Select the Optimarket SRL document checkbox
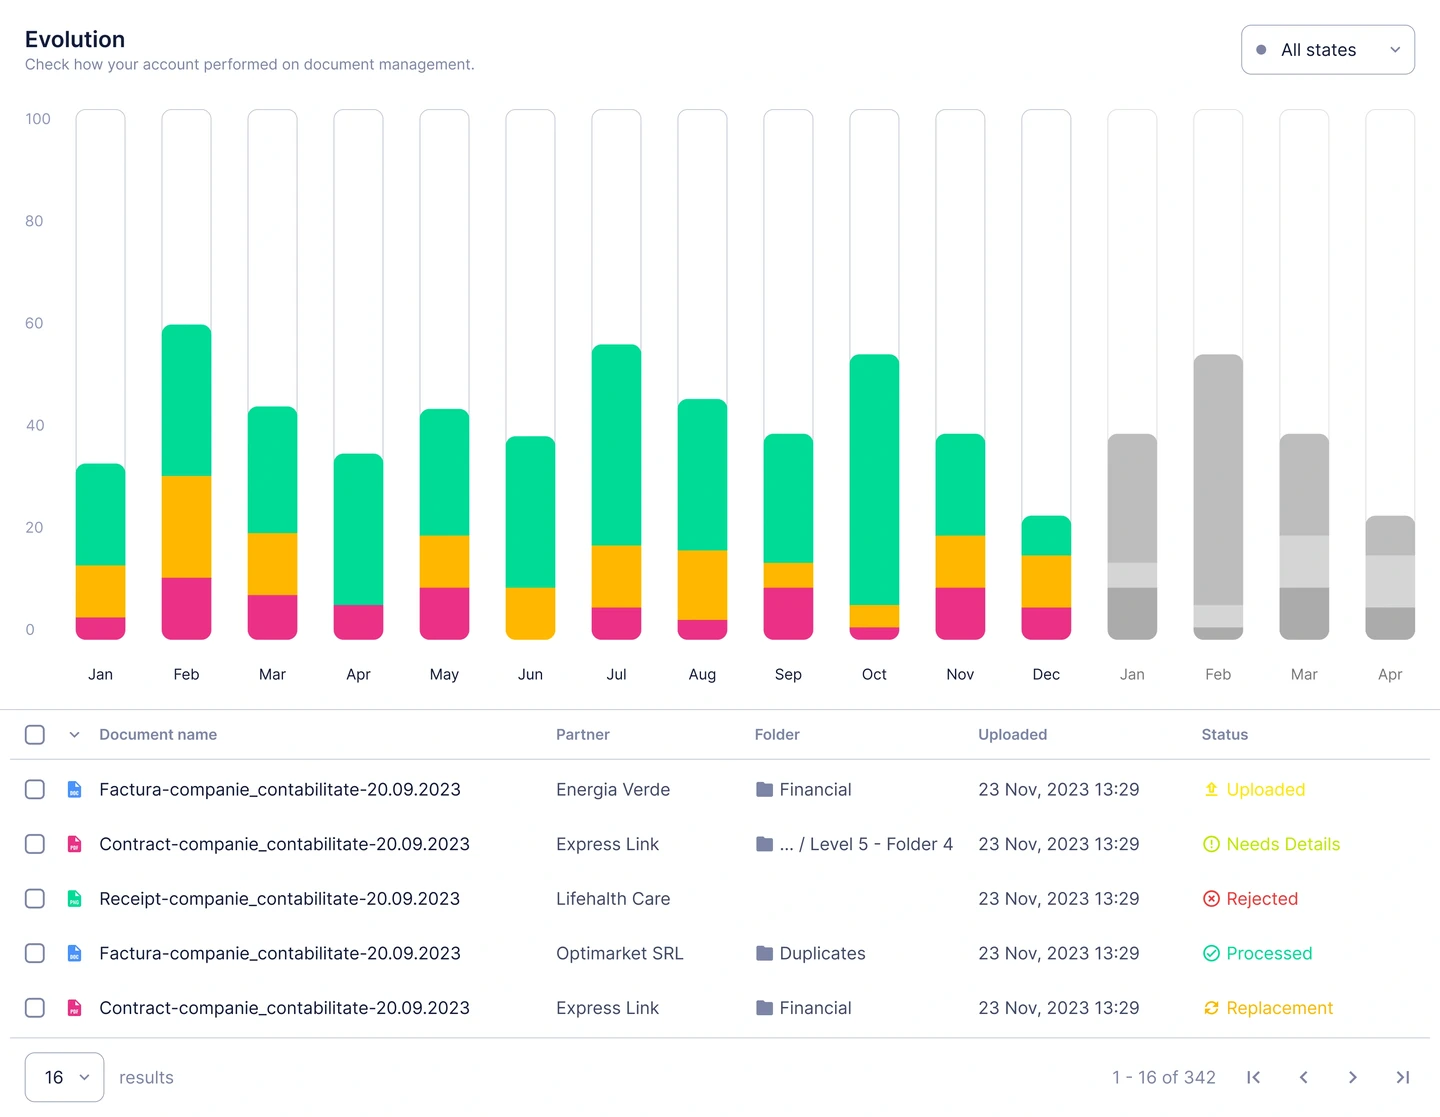 tap(35, 954)
